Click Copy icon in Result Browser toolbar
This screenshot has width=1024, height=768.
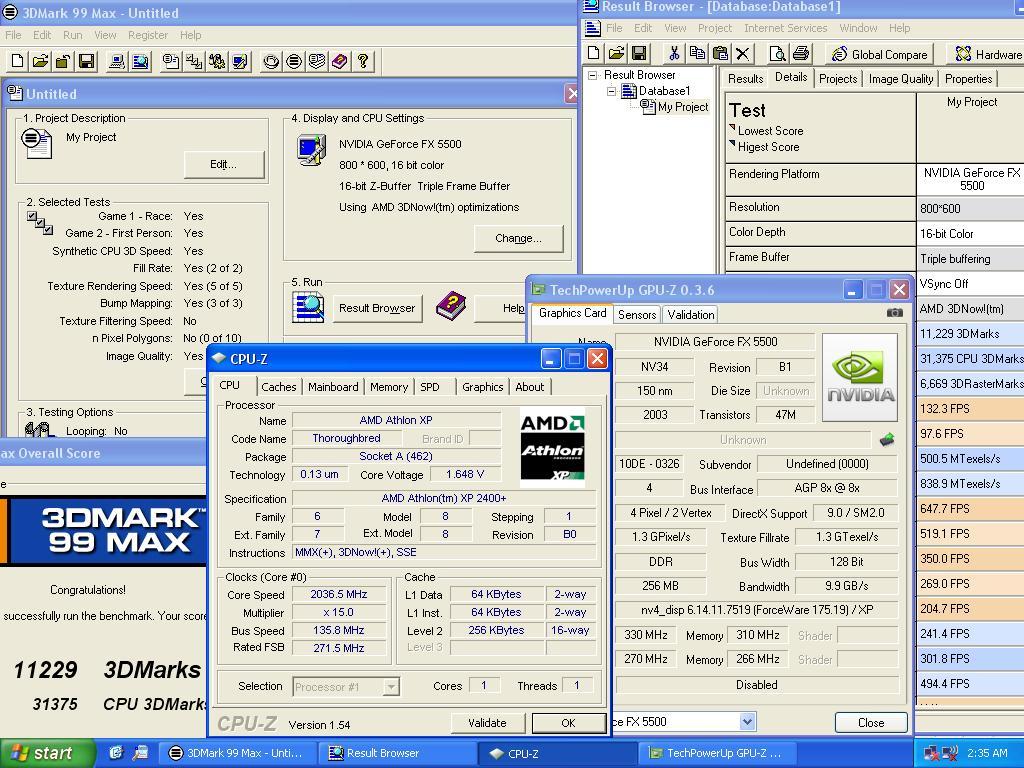pos(697,54)
